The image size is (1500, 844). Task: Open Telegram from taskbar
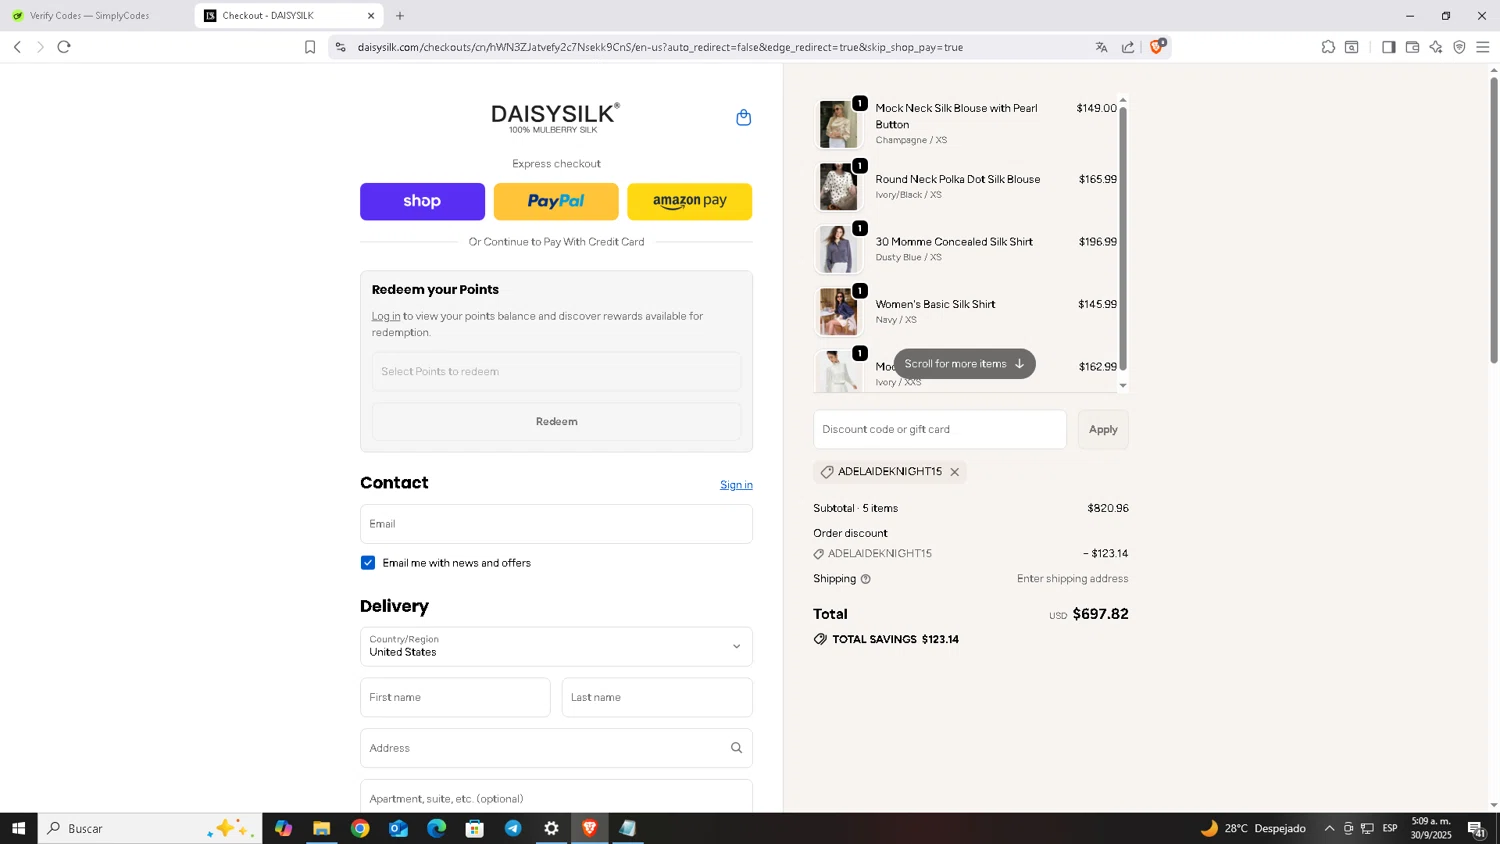tap(513, 828)
